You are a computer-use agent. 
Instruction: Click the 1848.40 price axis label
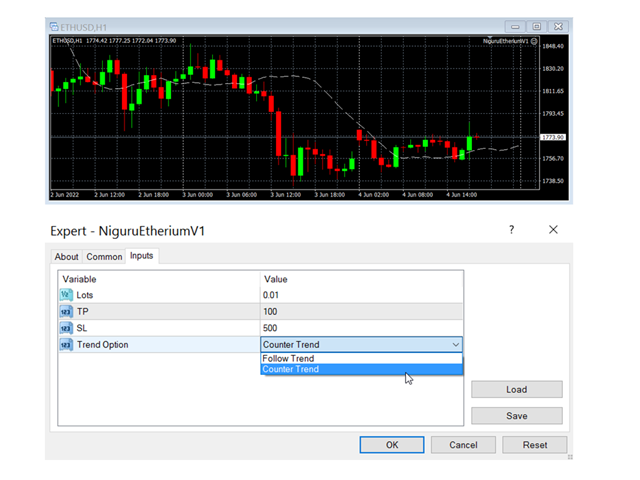(553, 46)
